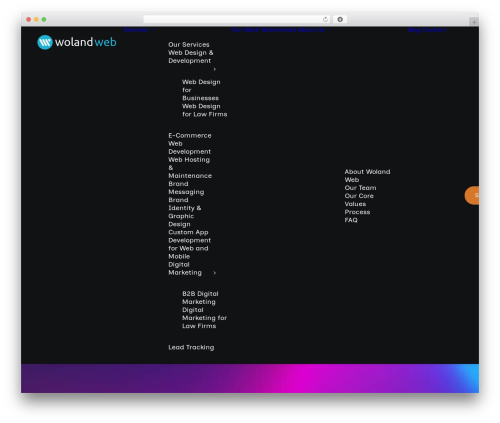Open About Us top menu
This screenshot has width=500, height=423.
[311, 30]
